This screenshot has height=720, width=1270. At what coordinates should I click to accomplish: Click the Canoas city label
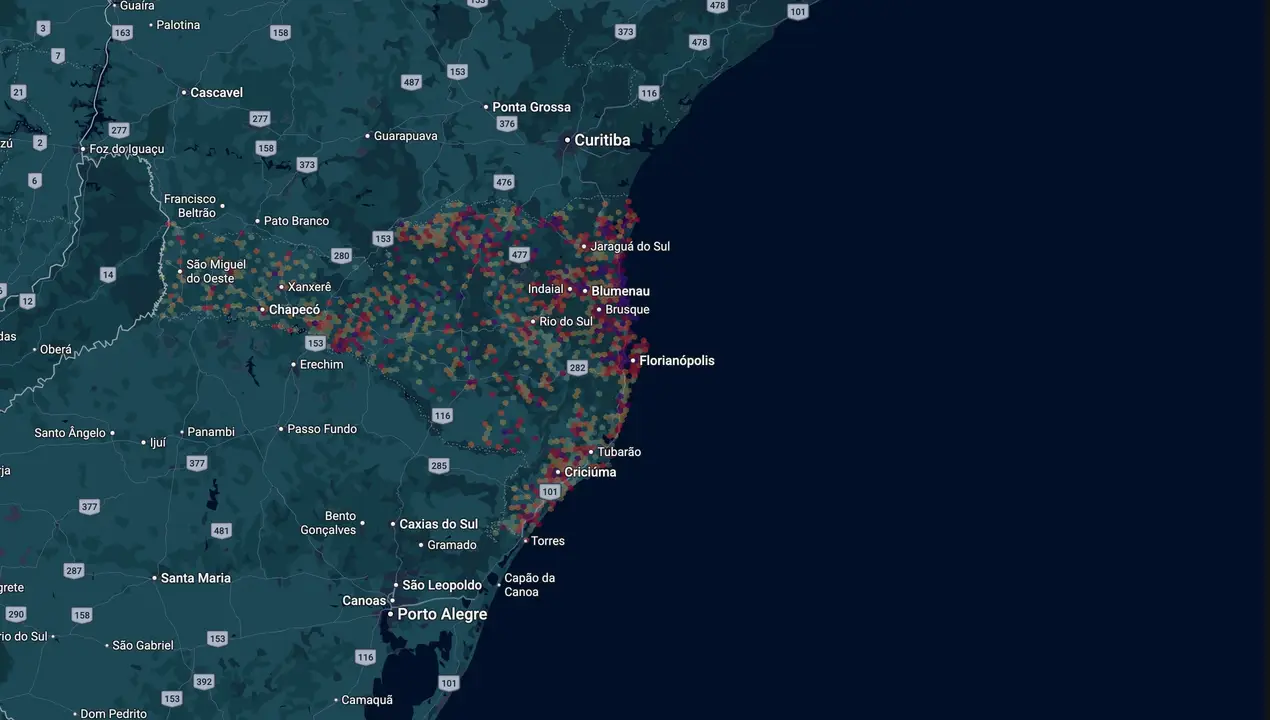tap(364, 601)
